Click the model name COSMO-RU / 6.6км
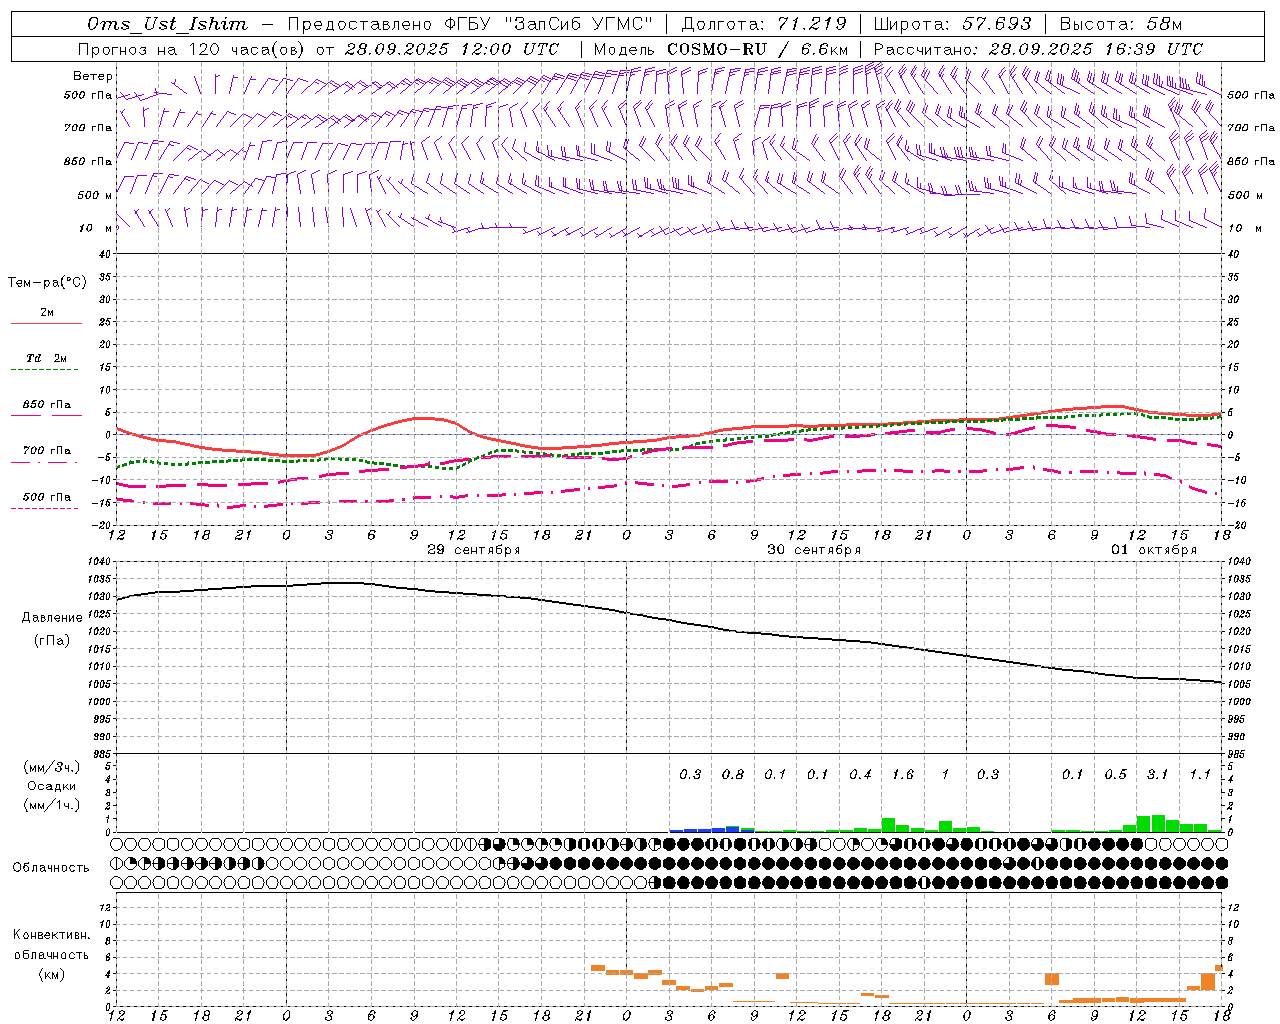The width and height of the screenshot is (1280, 1024). 757,49
